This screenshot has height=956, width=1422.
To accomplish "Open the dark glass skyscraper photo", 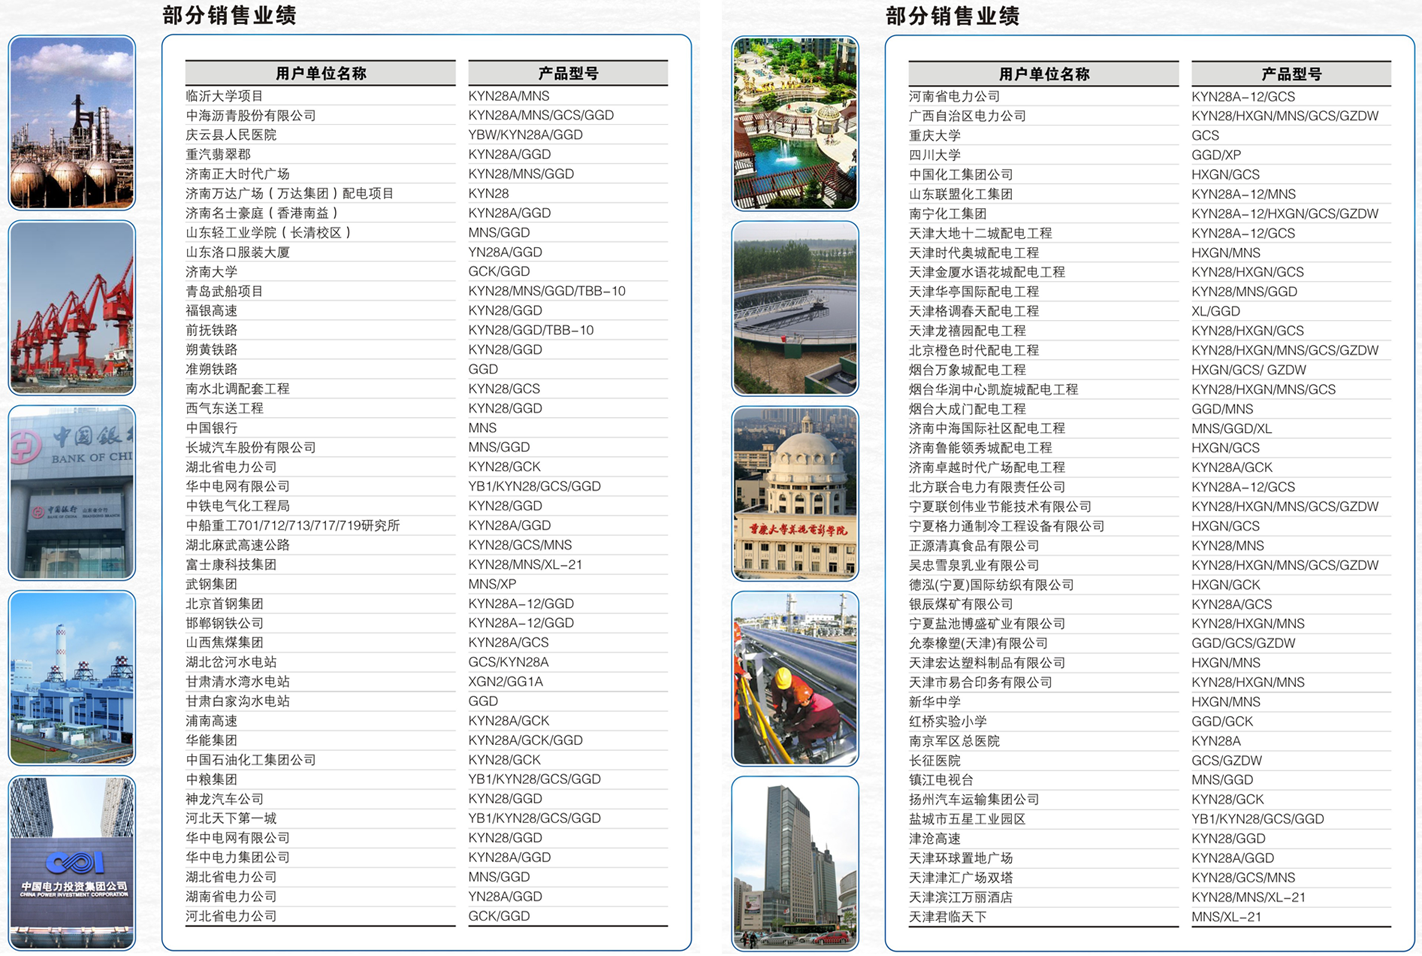I will [795, 864].
